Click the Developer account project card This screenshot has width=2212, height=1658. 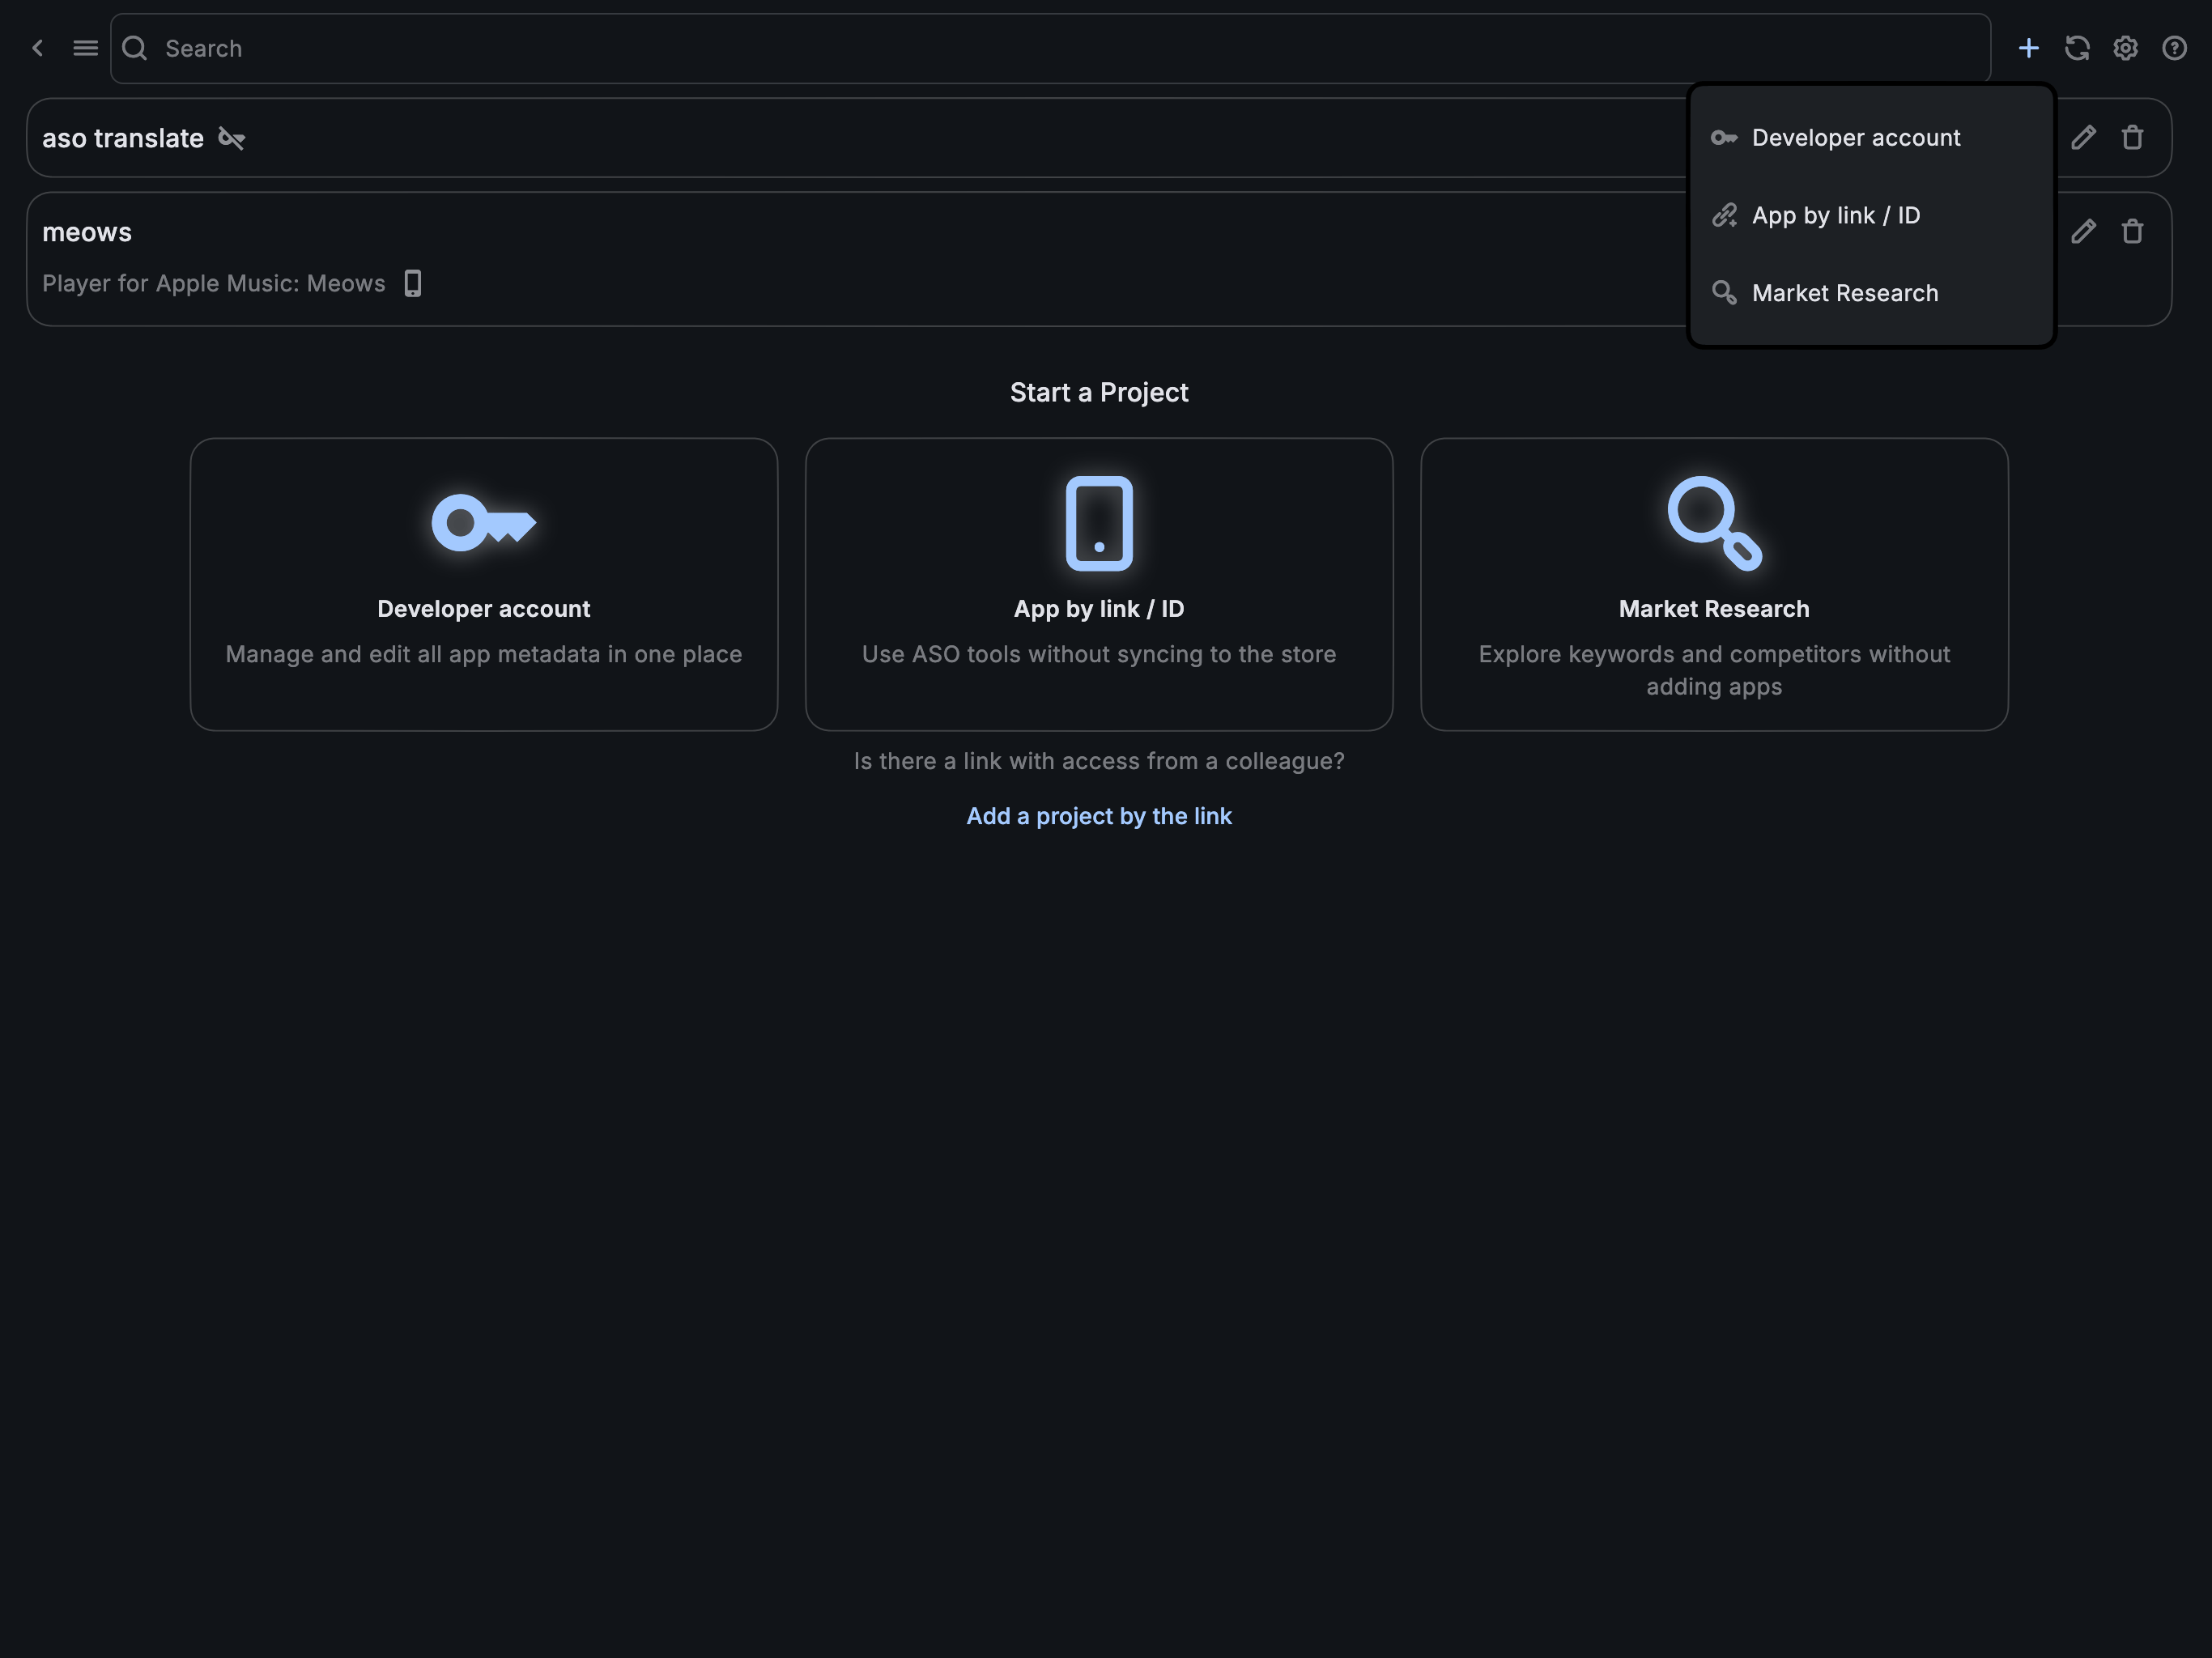coord(483,584)
